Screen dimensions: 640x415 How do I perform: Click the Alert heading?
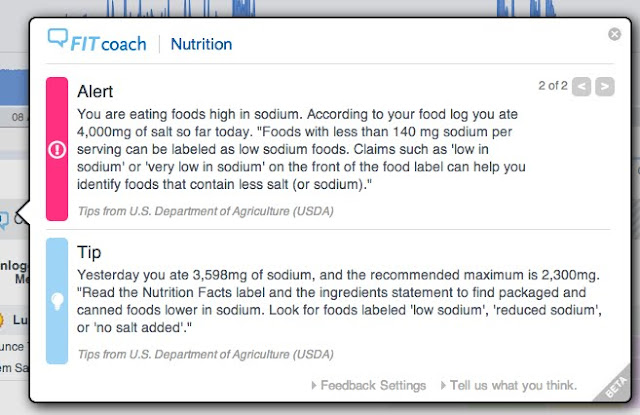95,91
